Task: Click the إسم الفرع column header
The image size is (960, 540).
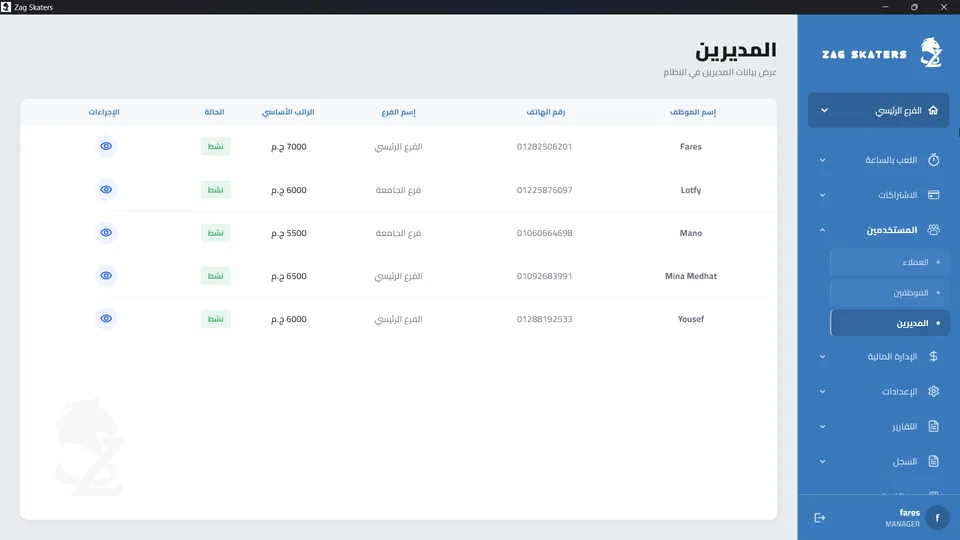Action: coord(398,112)
